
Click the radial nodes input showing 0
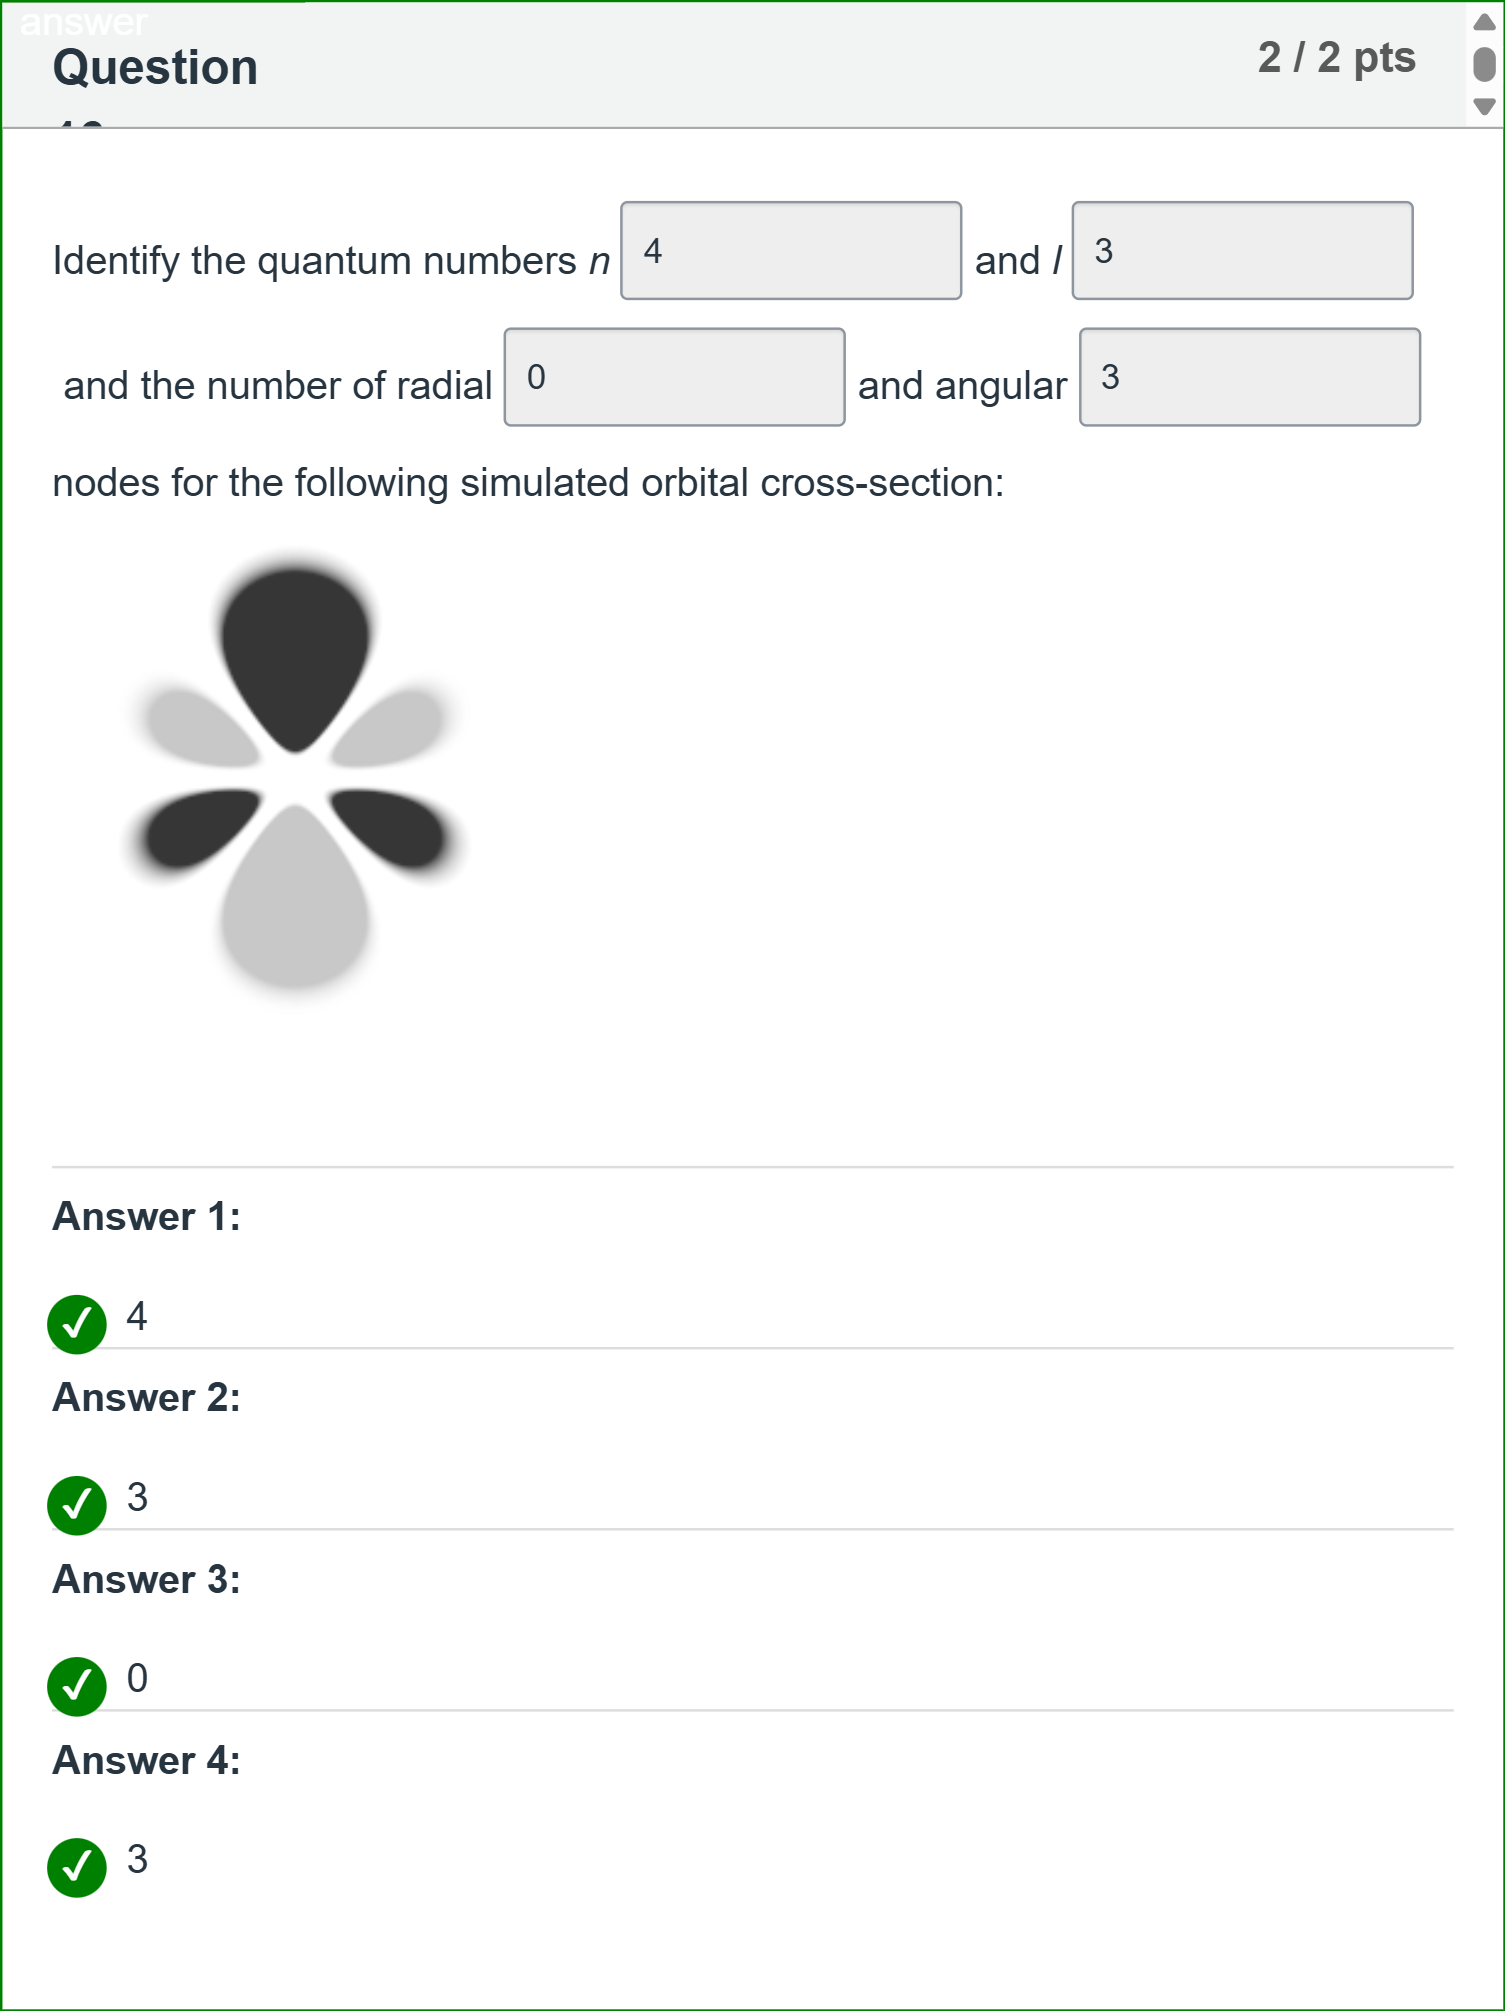[674, 377]
